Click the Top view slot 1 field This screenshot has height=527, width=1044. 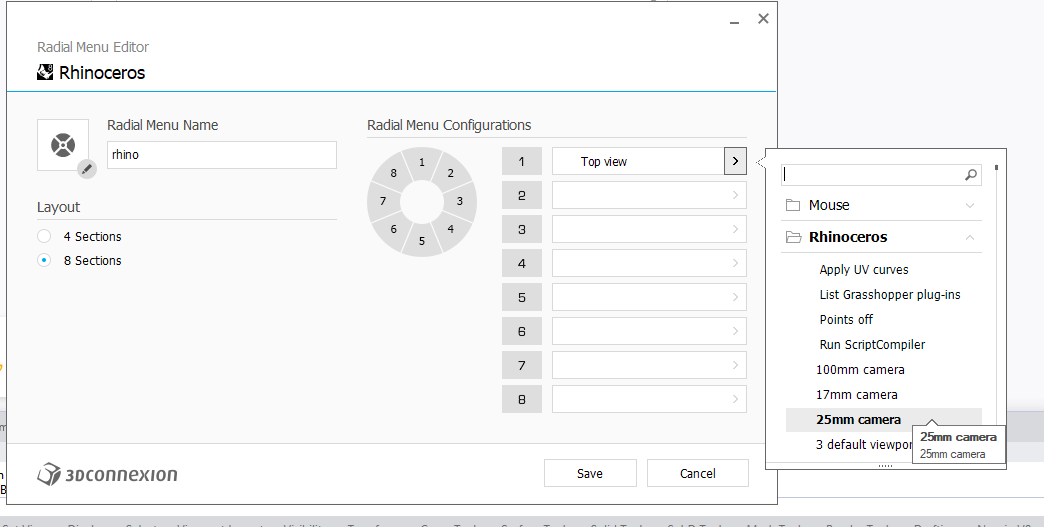pyautogui.click(x=638, y=161)
